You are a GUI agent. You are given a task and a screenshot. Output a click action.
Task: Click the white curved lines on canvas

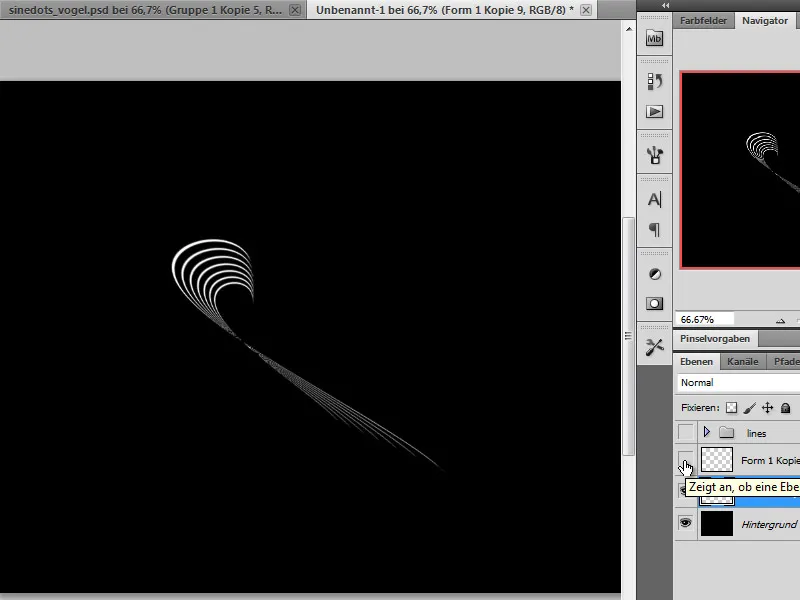click(x=213, y=276)
